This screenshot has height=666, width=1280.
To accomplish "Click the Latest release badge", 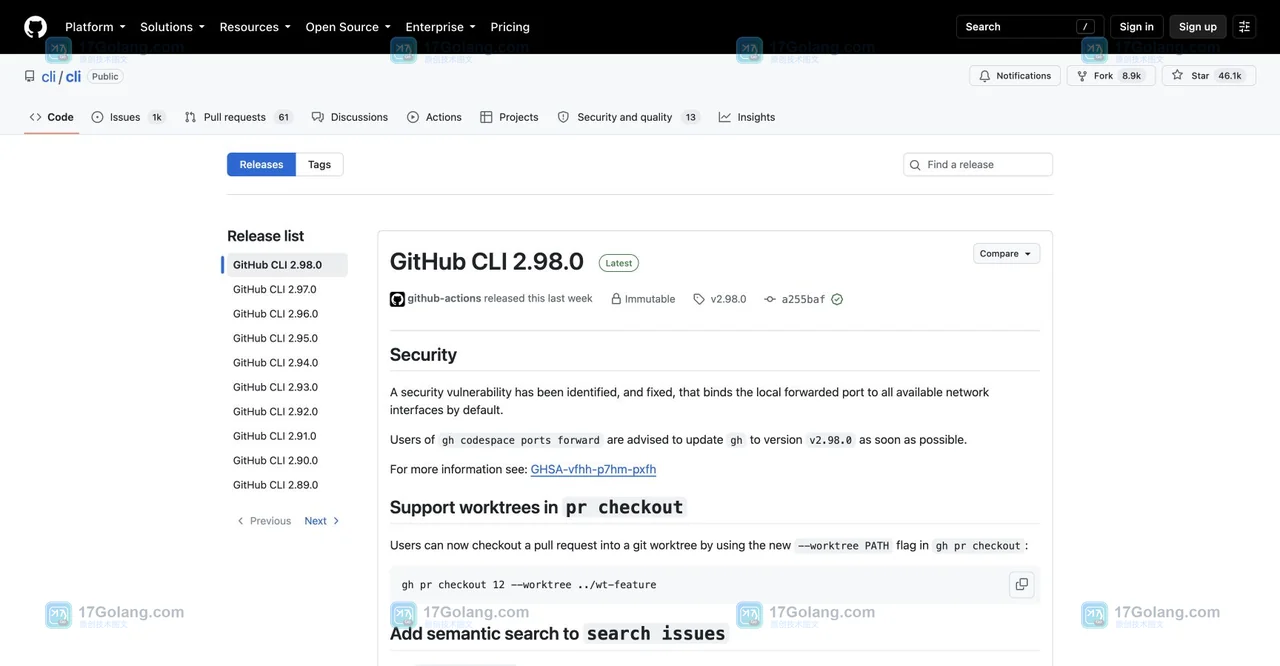I will (619, 263).
